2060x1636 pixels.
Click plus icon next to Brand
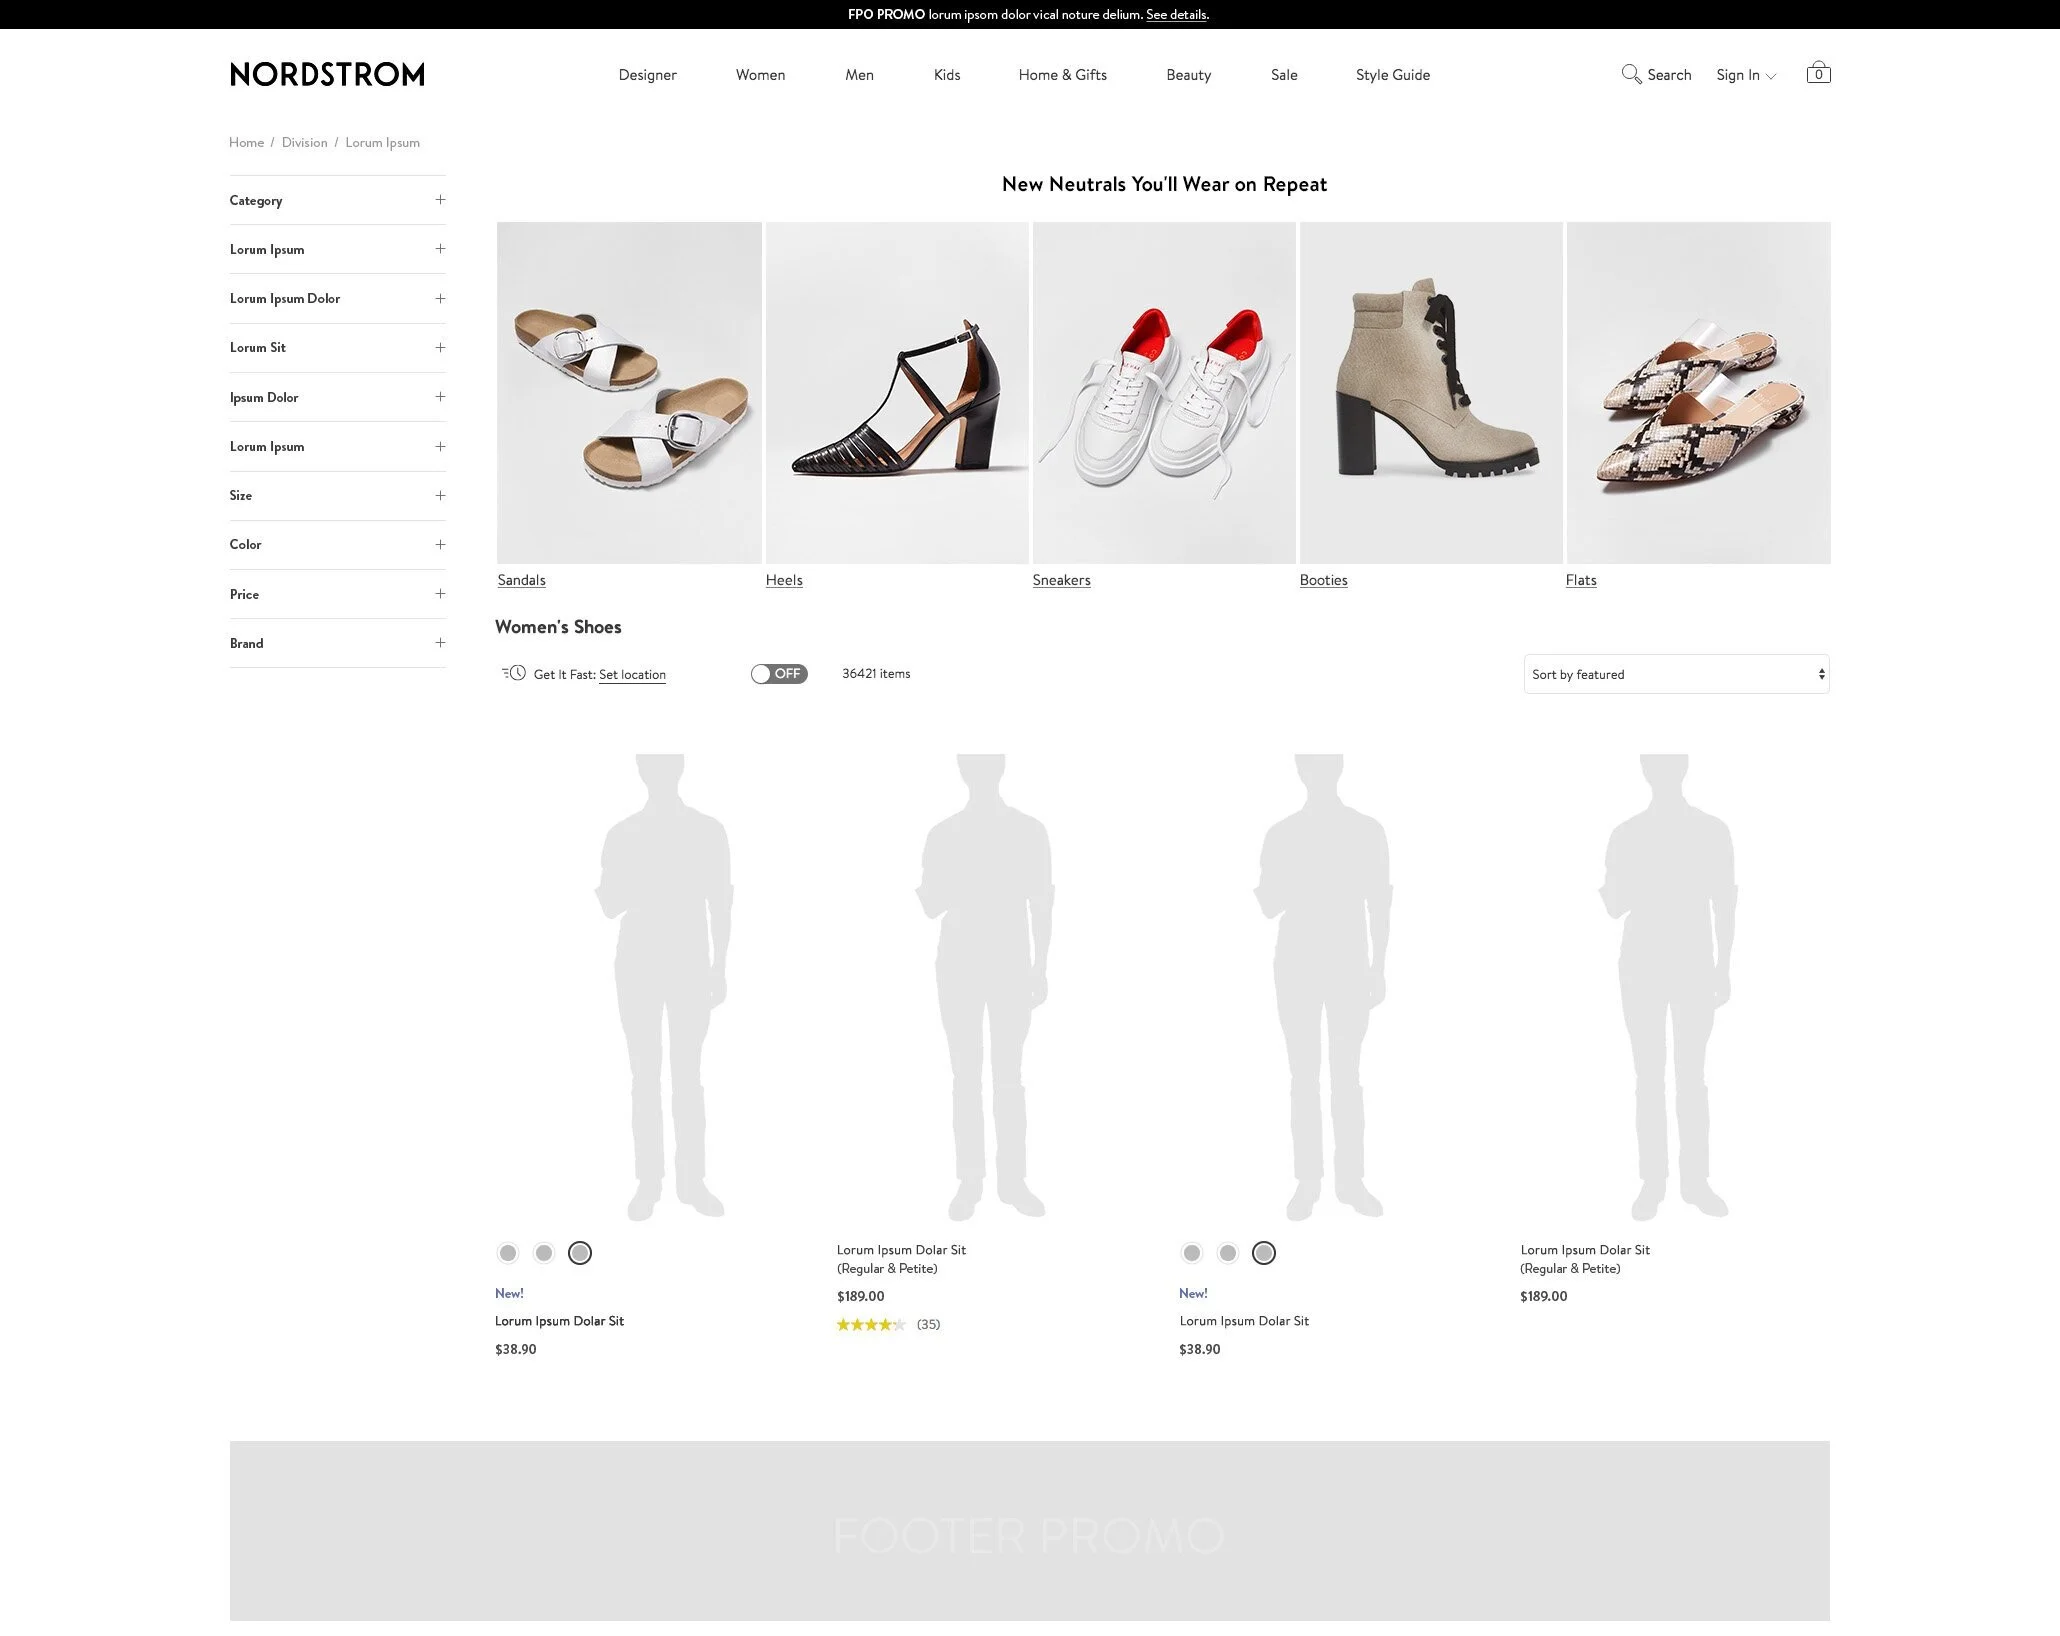tap(440, 643)
